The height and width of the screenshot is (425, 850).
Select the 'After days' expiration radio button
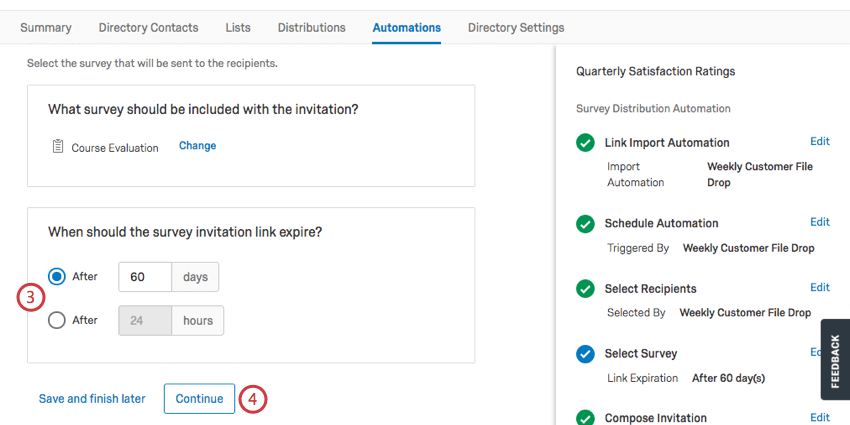[57, 277]
